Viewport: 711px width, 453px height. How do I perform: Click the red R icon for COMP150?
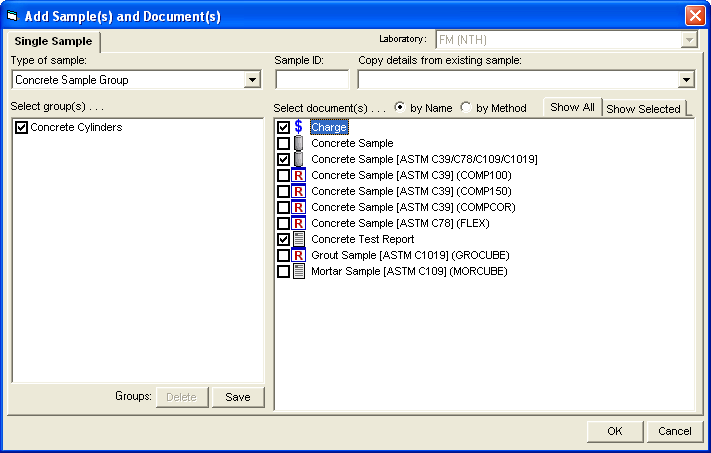click(298, 191)
